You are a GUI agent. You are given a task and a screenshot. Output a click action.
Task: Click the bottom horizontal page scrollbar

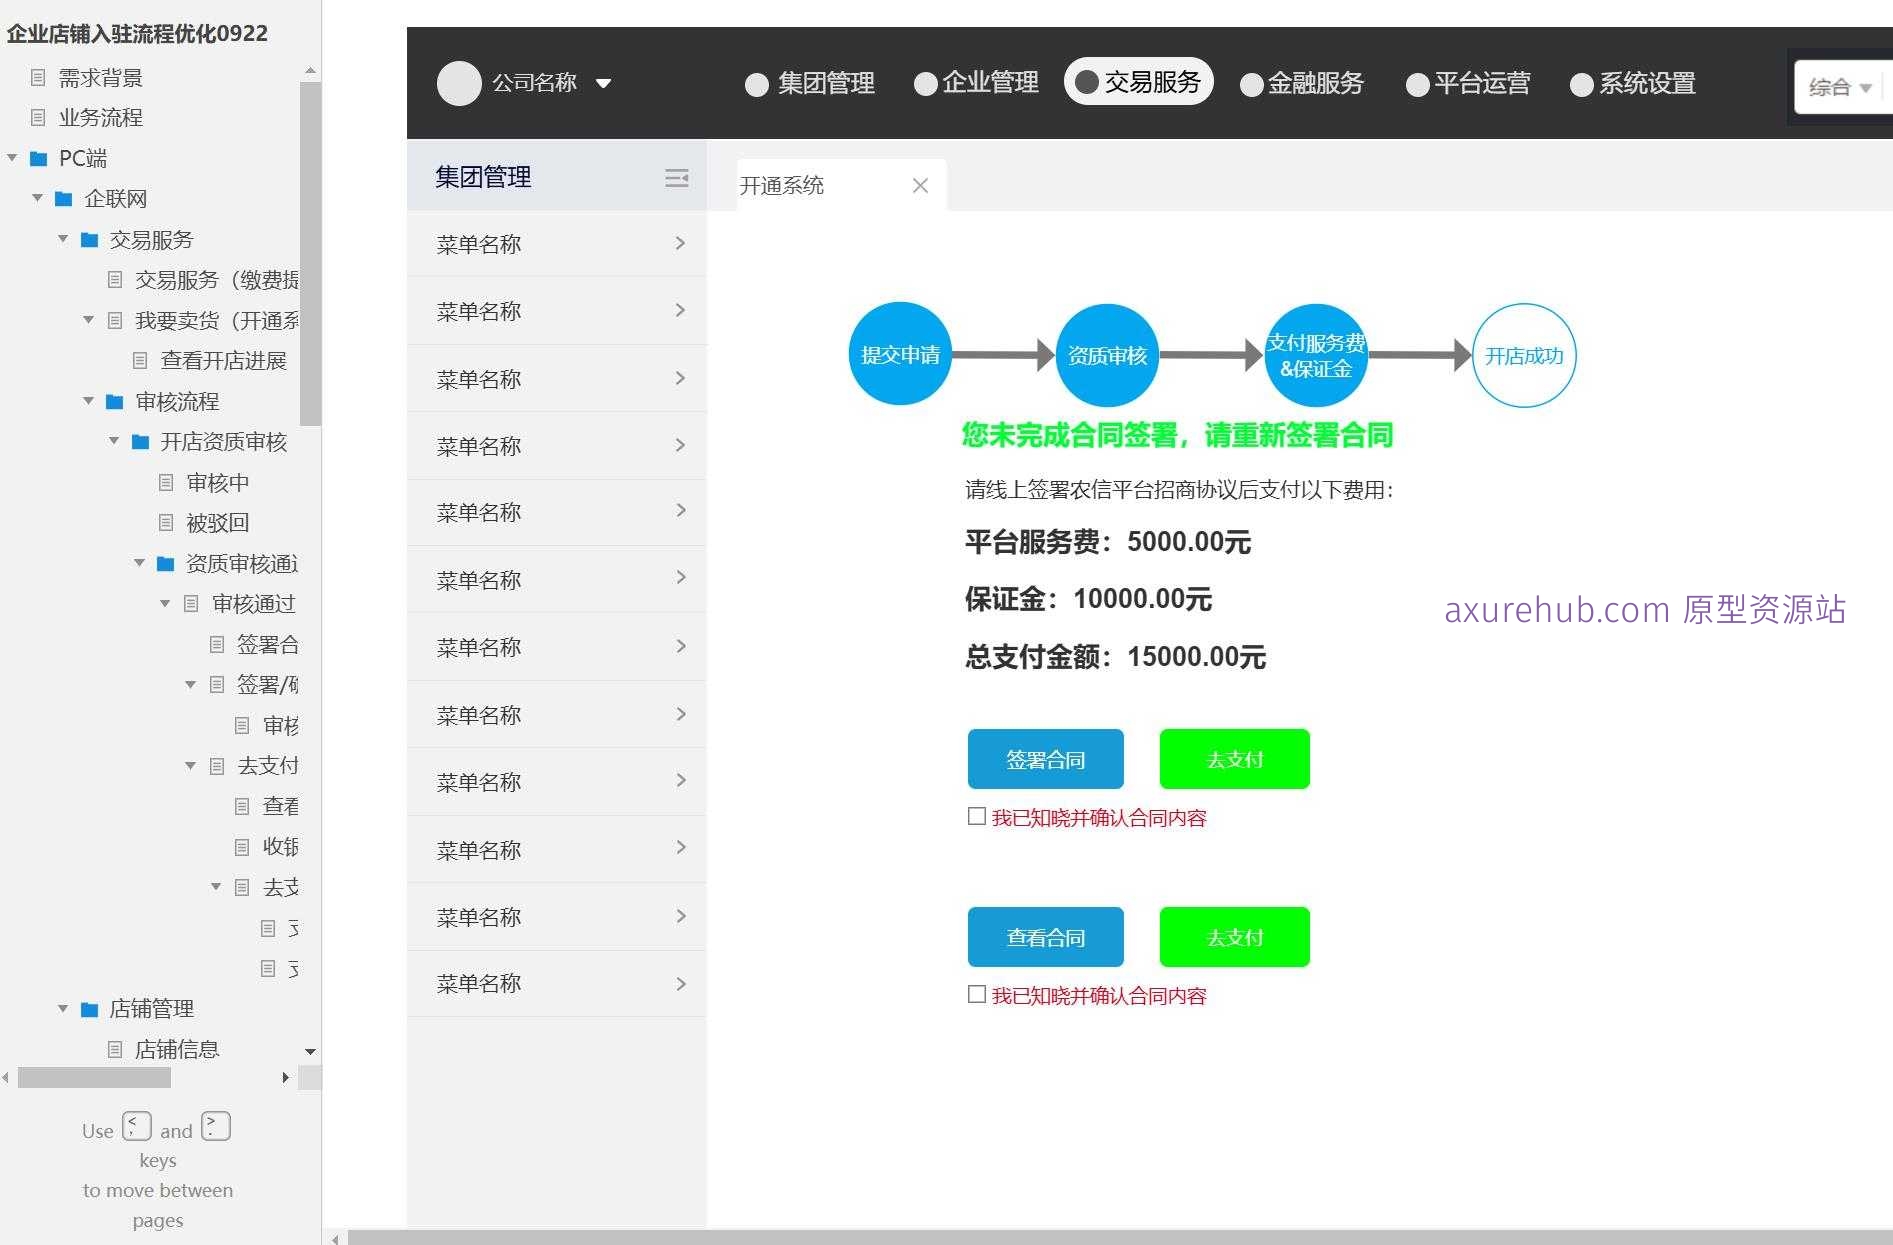[x=1120, y=1238]
